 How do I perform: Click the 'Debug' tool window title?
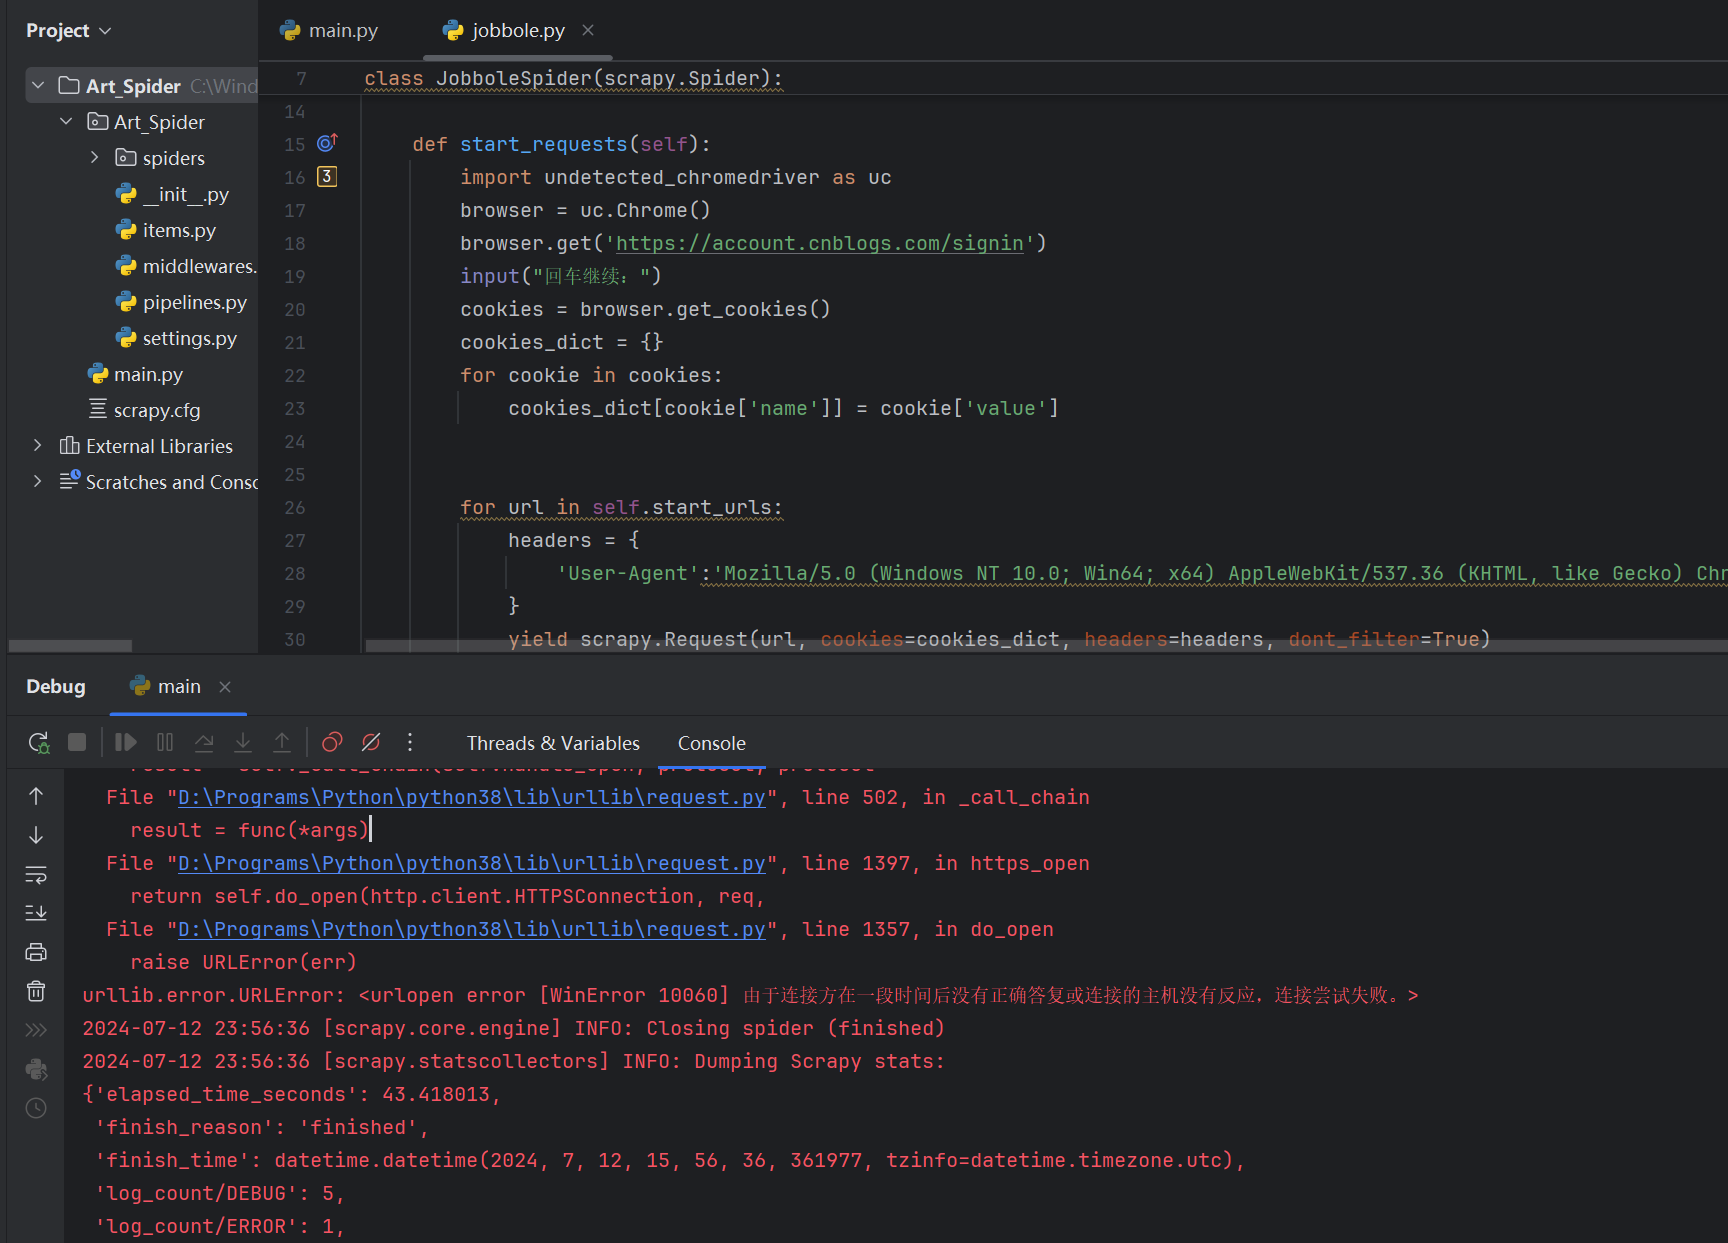(56, 686)
